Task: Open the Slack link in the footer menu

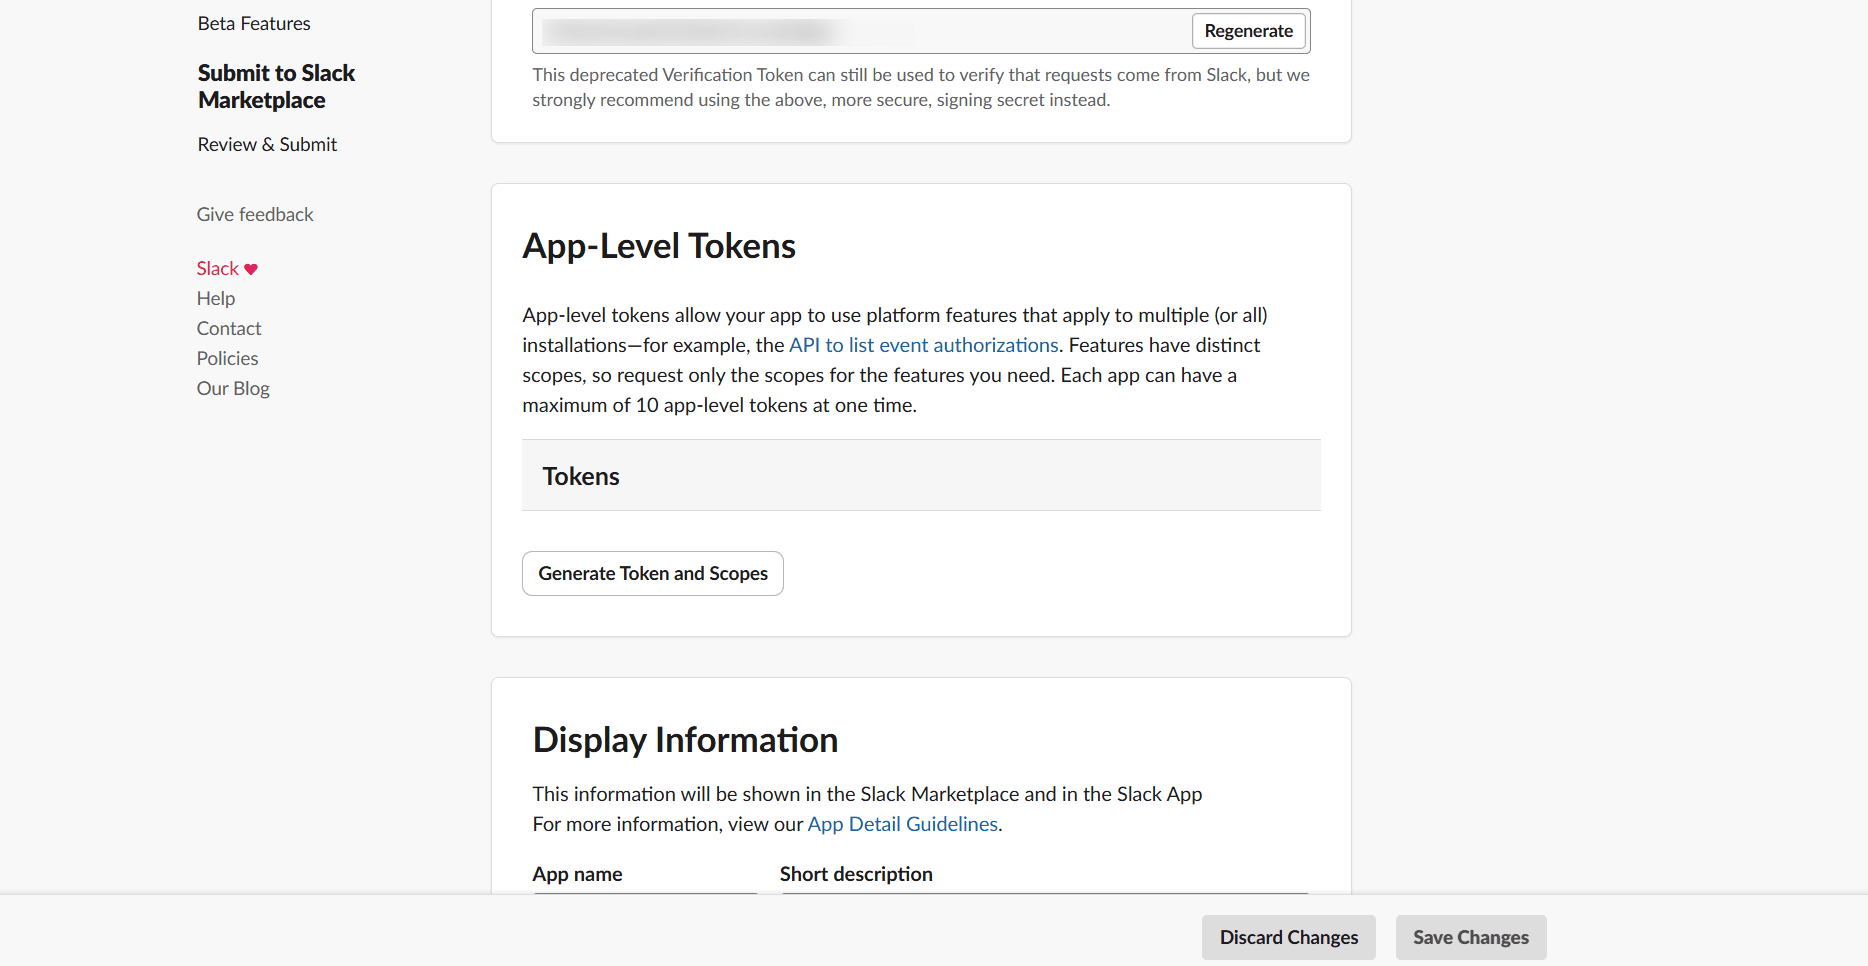Action: 216,268
